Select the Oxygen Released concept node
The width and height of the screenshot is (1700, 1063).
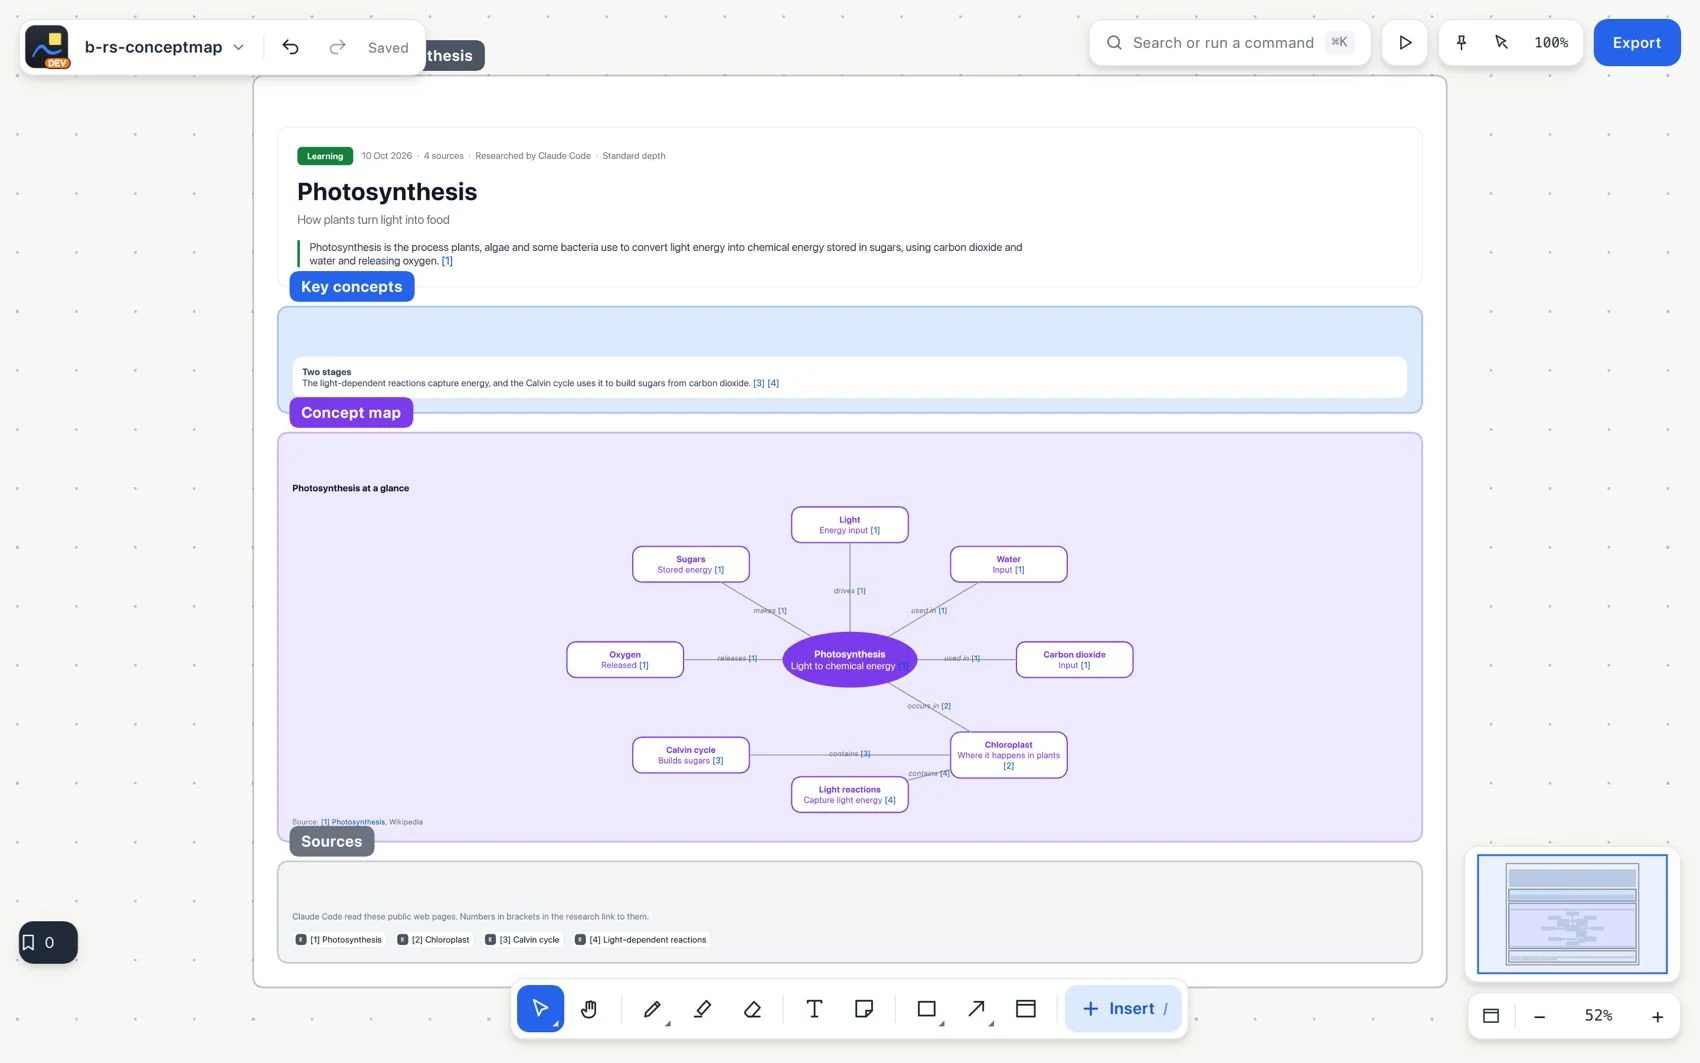(x=625, y=659)
